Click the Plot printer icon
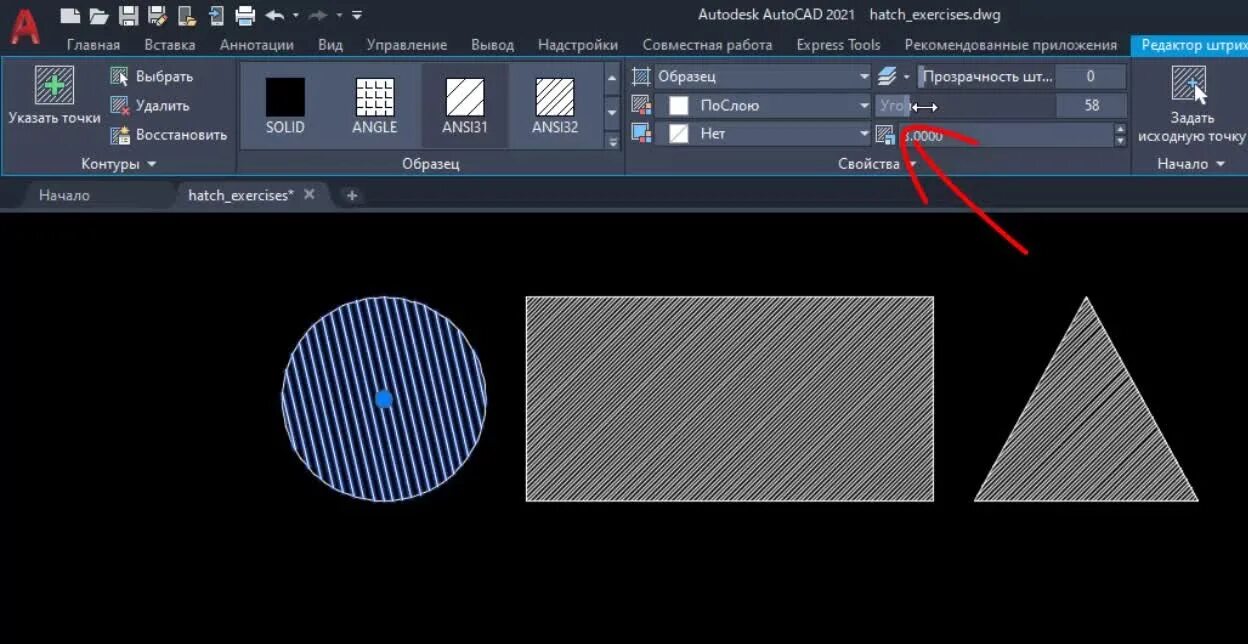Image resolution: width=1248 pixels, height=644 pixels. [x=245, y=15]
